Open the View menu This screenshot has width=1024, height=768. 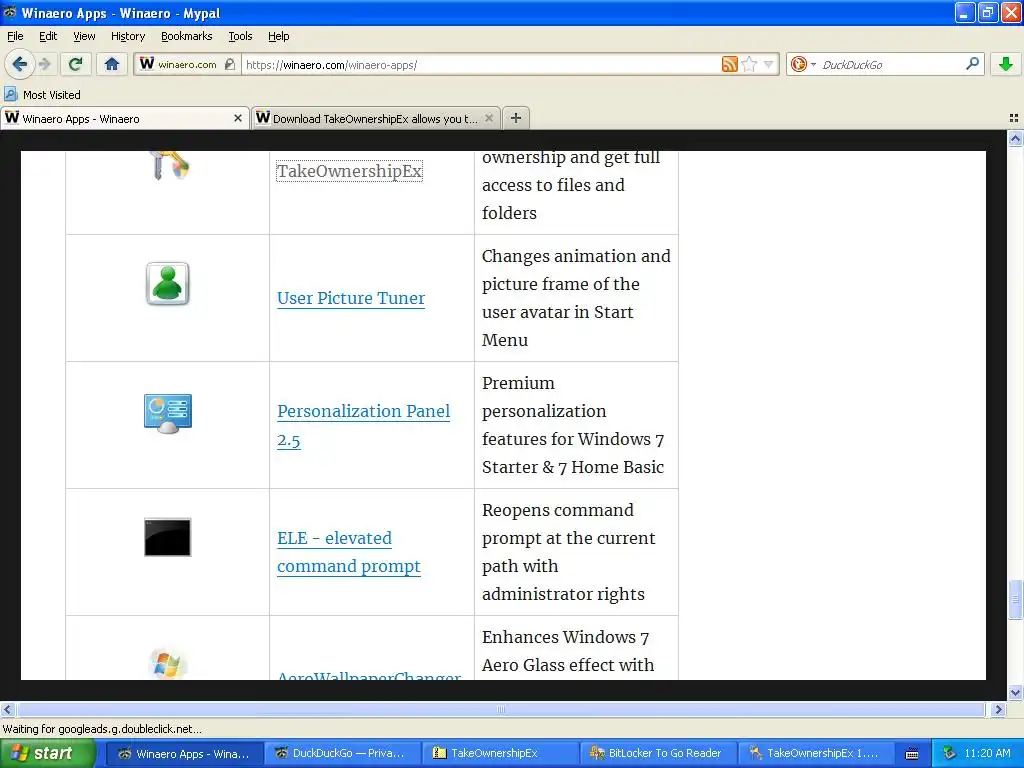click(84, 36)
